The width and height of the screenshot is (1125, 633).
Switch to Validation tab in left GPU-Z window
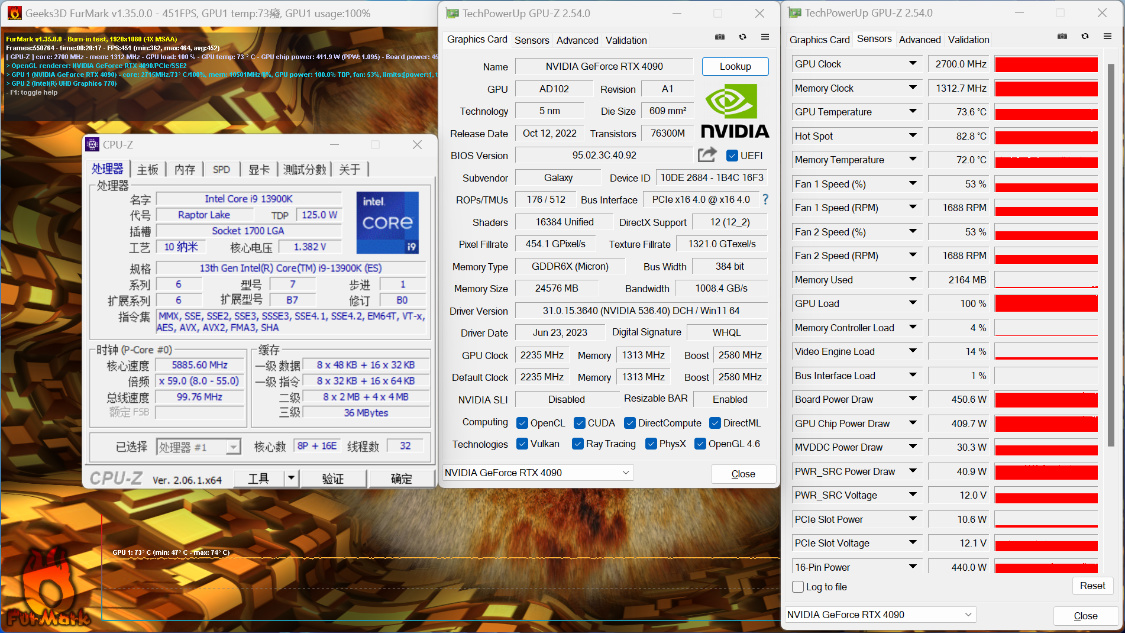tap(626, 40)
